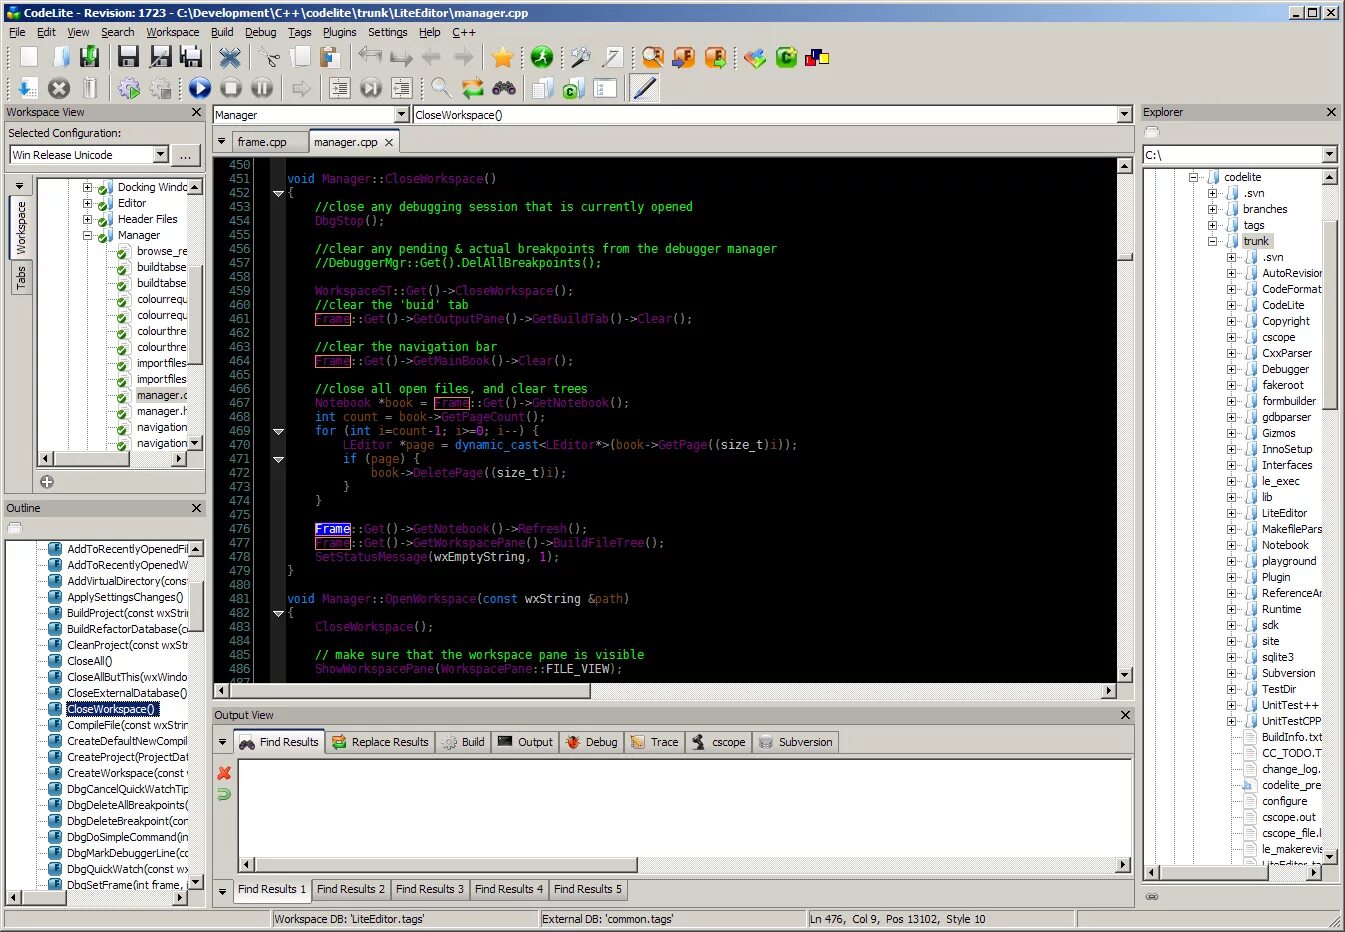Viewport: 1345px width, 932px height.
Task: Start the debugger with the green play icon
Action: point(199,88)
